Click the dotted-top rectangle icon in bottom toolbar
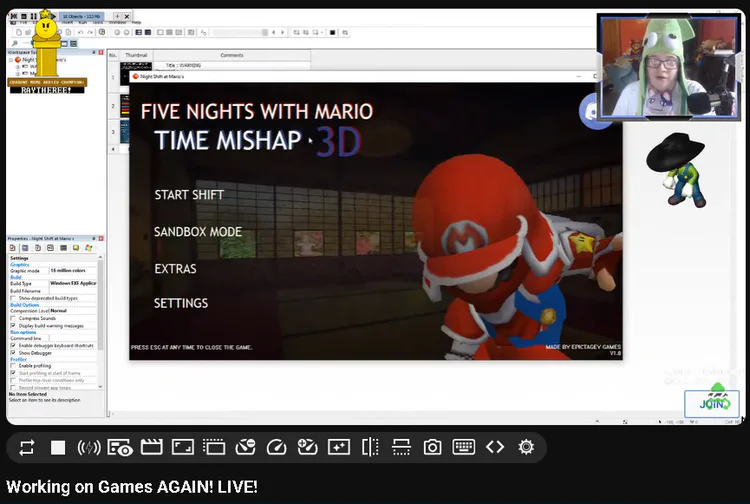Image resolution: width=750 pixels, height=504 pixels. [214, 448]
